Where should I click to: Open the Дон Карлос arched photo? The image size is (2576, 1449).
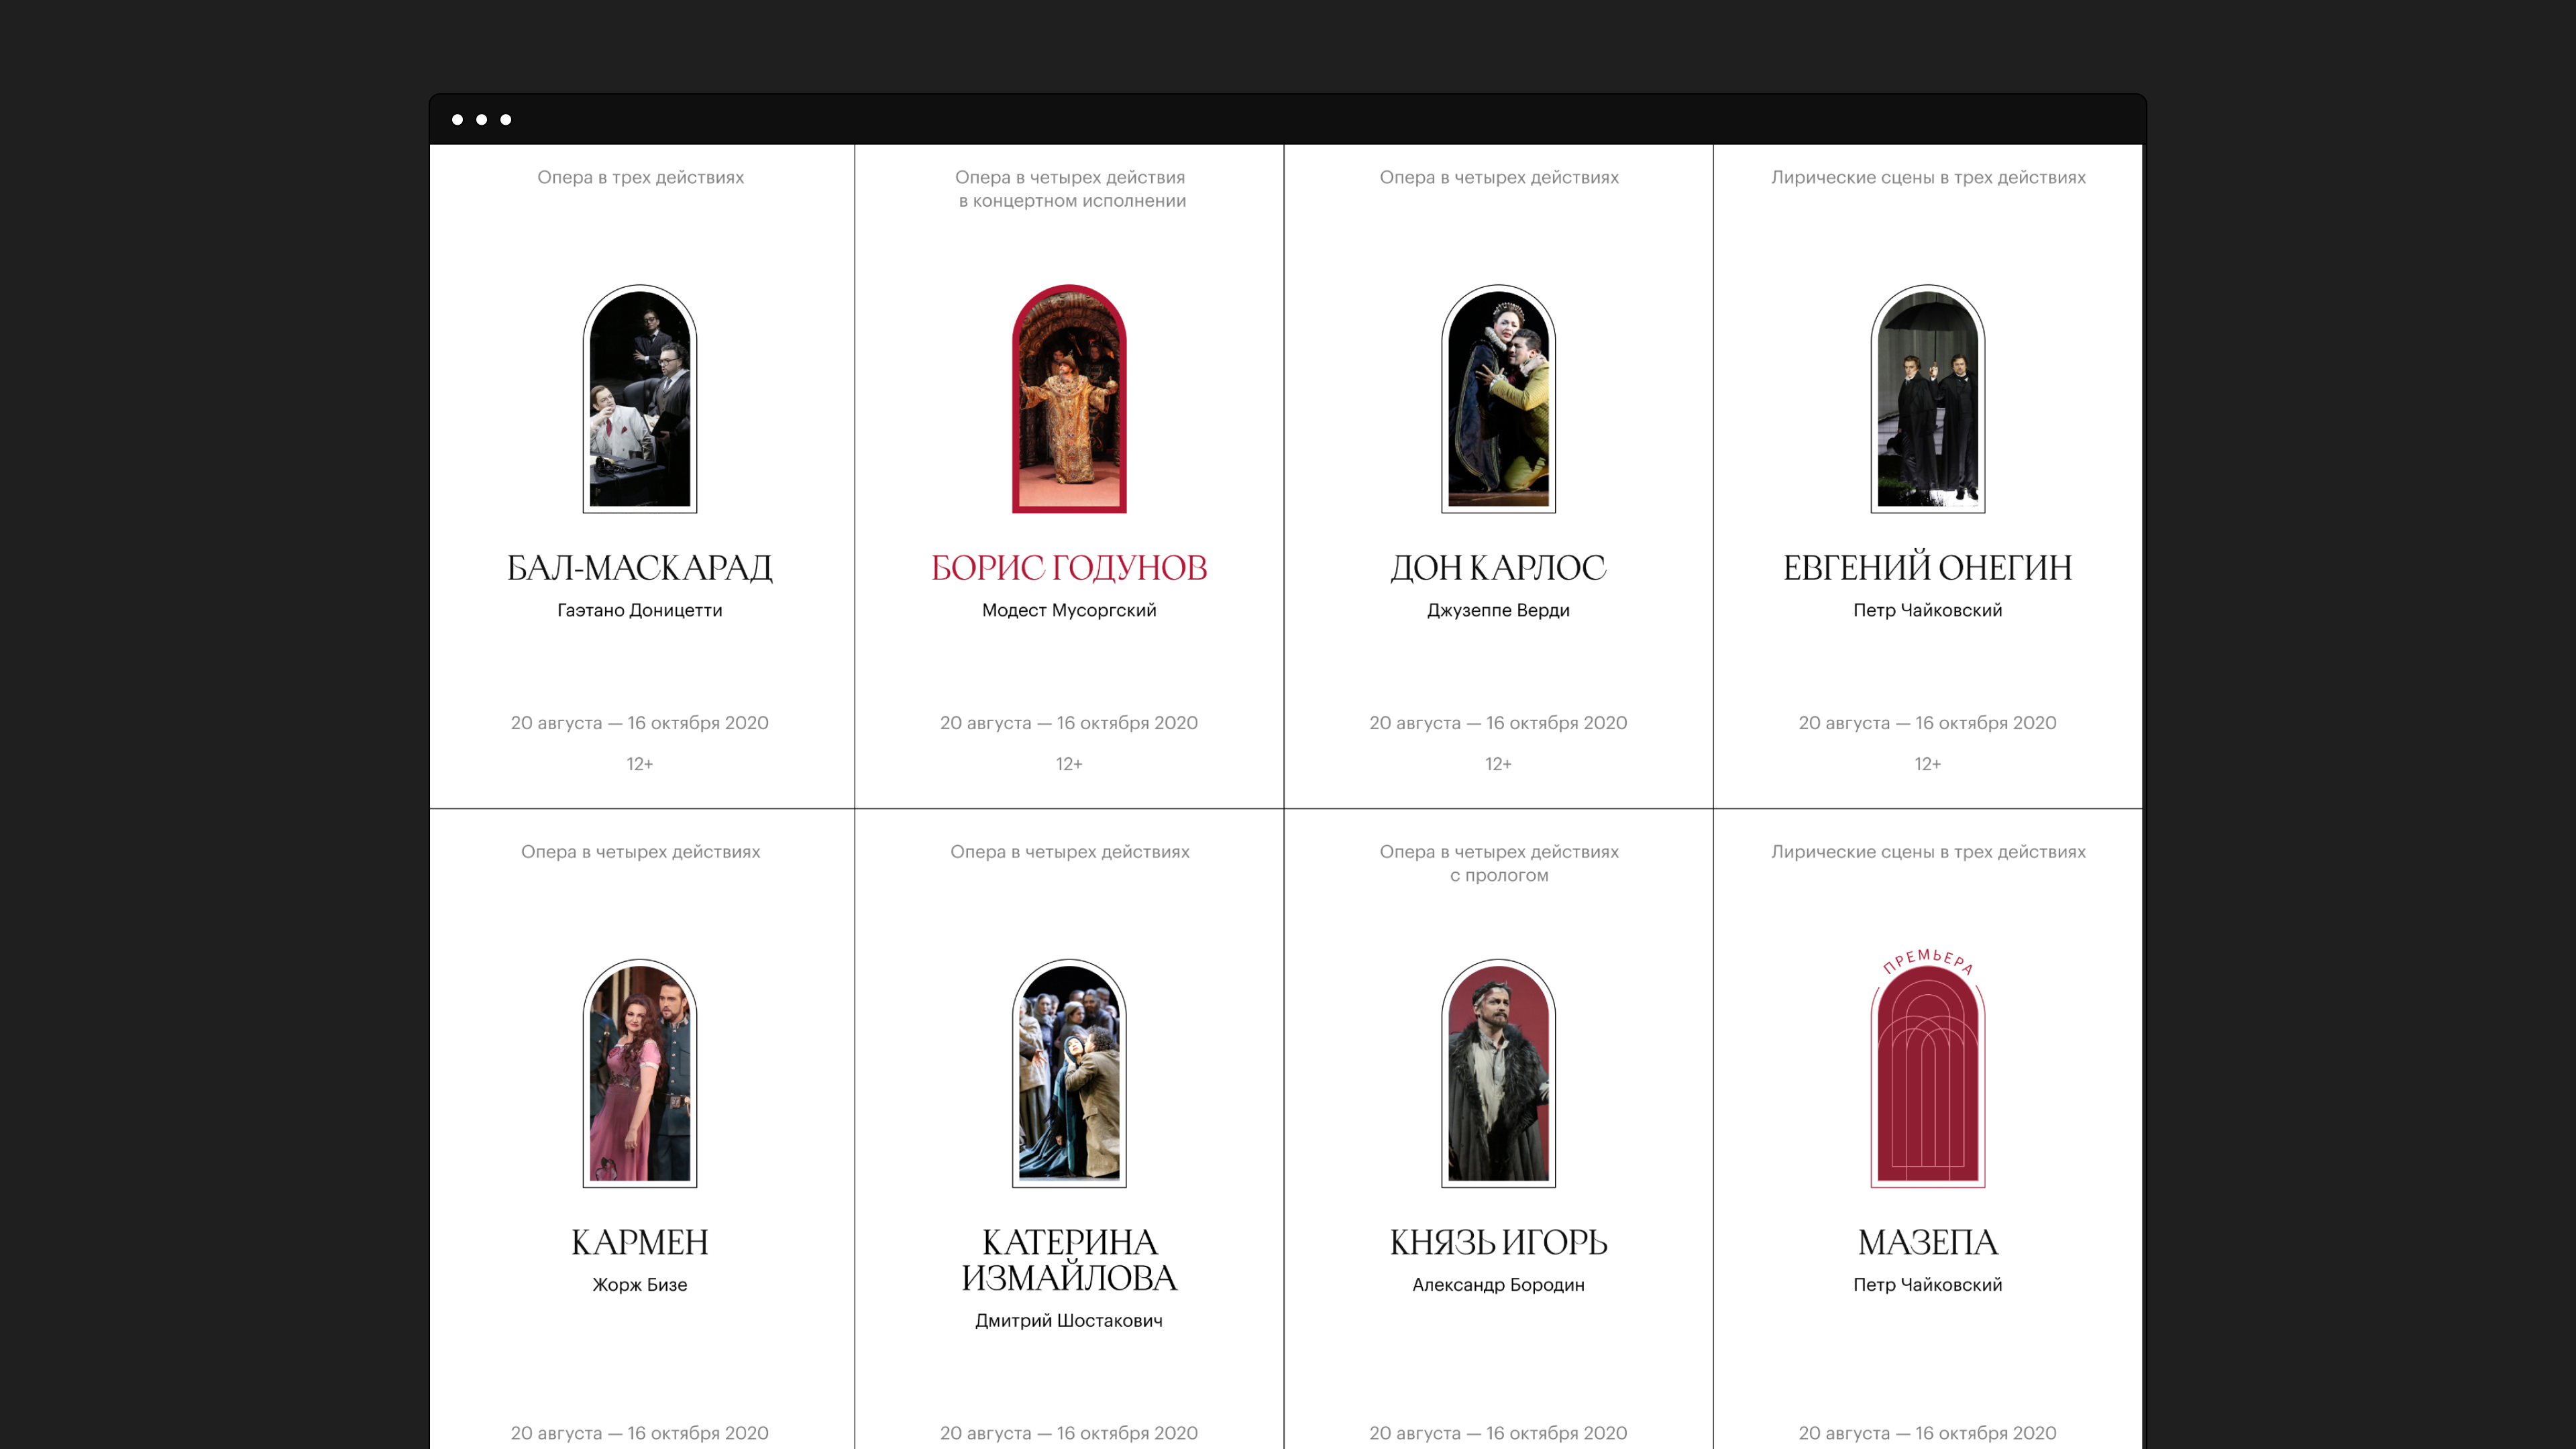click(1498, 400)
